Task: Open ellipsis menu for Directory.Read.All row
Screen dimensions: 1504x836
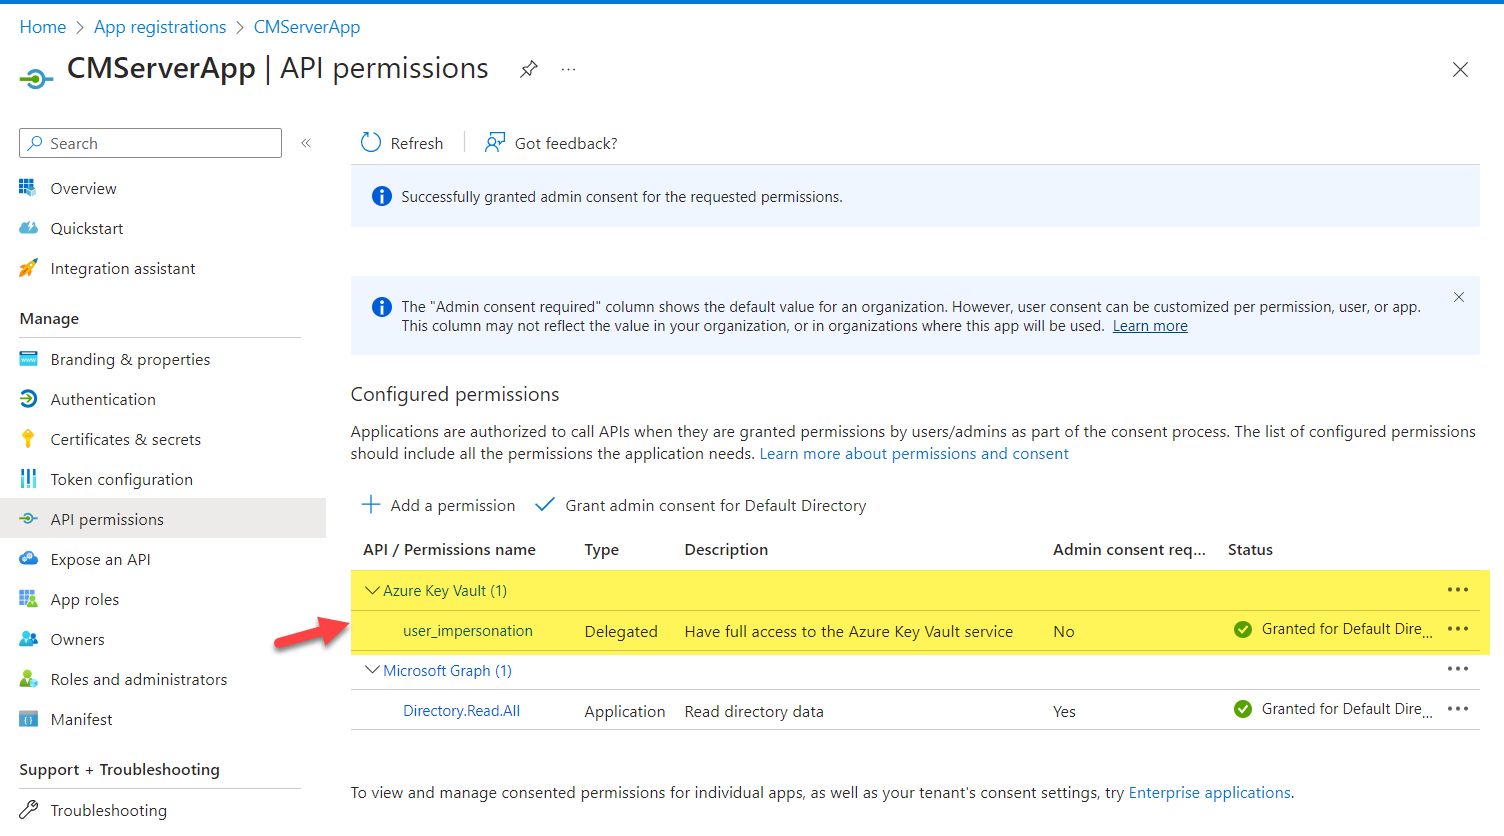Action: pyautogui.click(x=1458, y=709)
